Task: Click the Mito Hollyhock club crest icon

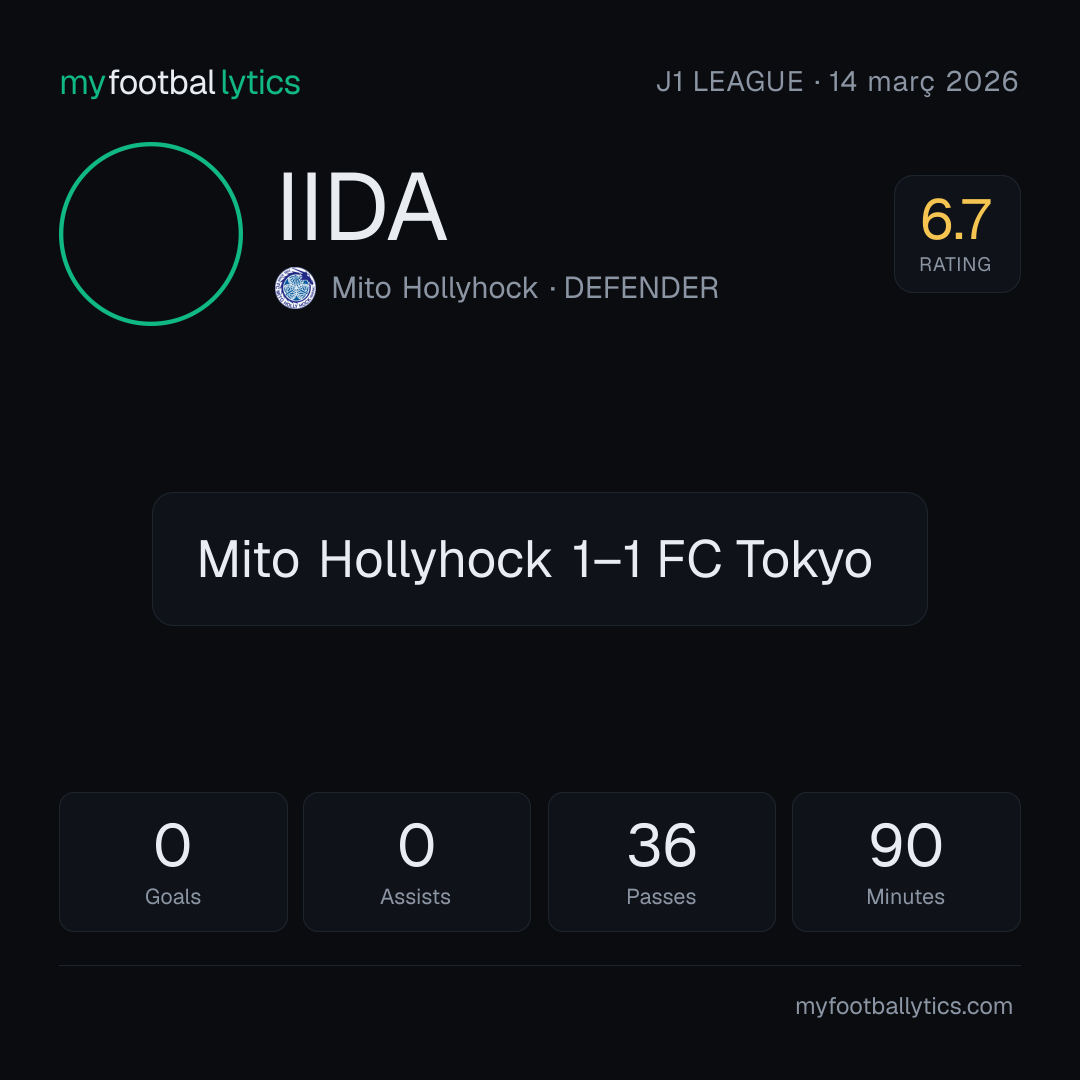Action: click(295, 288)
